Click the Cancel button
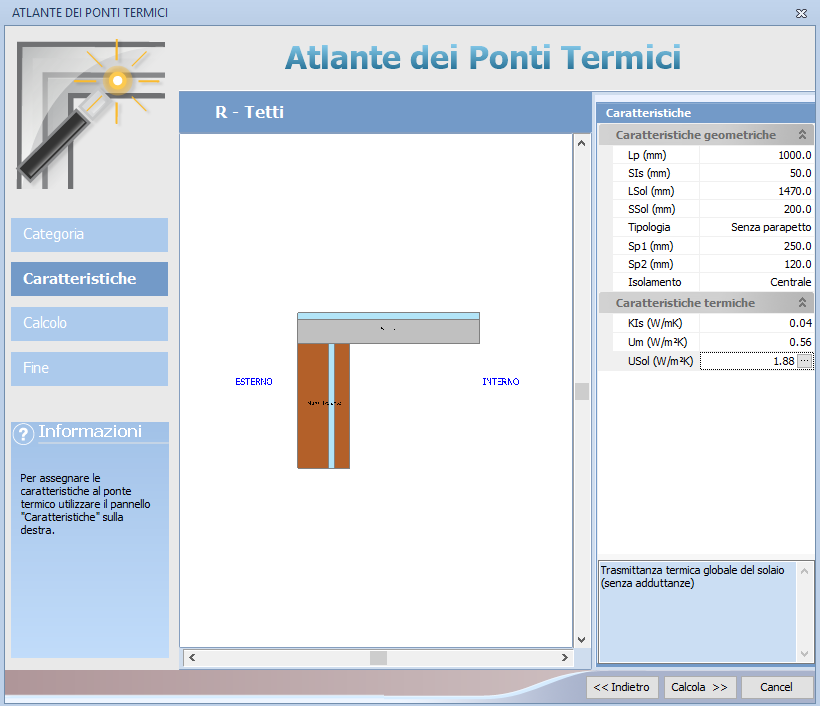820x706 pixels. pos(776,687)
